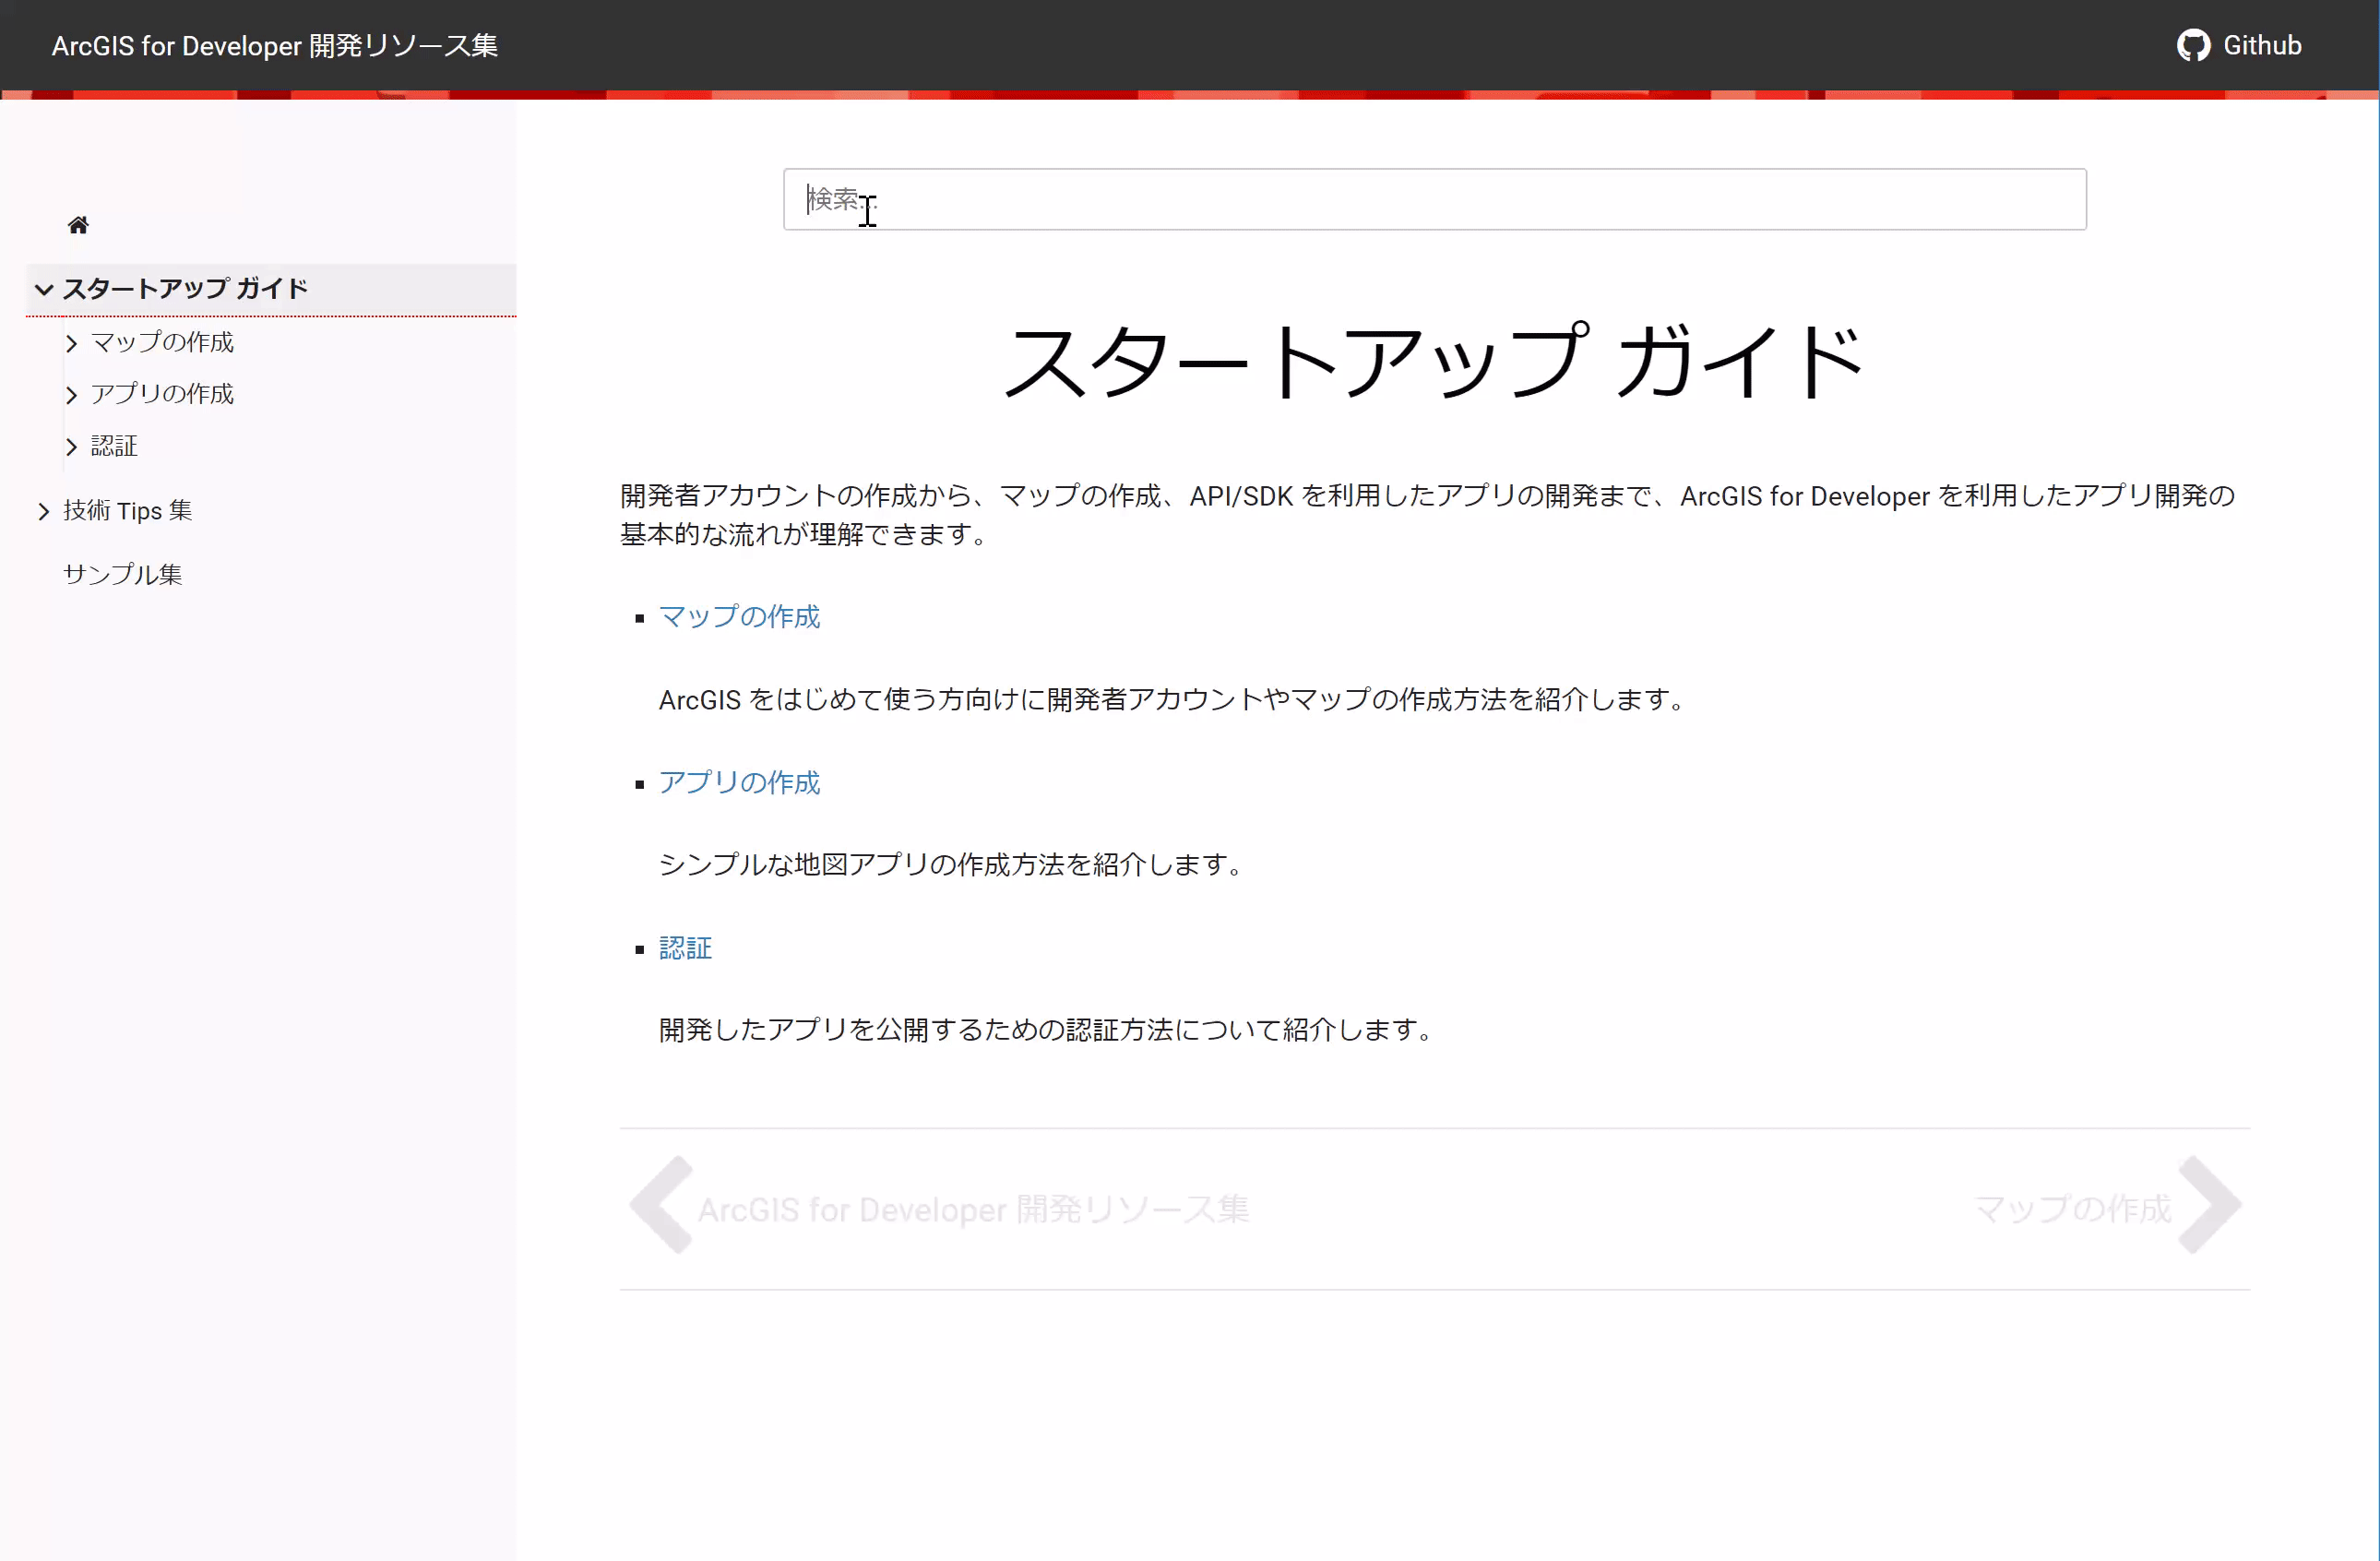The width and height of the screenshot is (2380, 1561).
Task: Open サンプル集 in the sidebar
Action: pyautogui.click(x=123, y=574)
